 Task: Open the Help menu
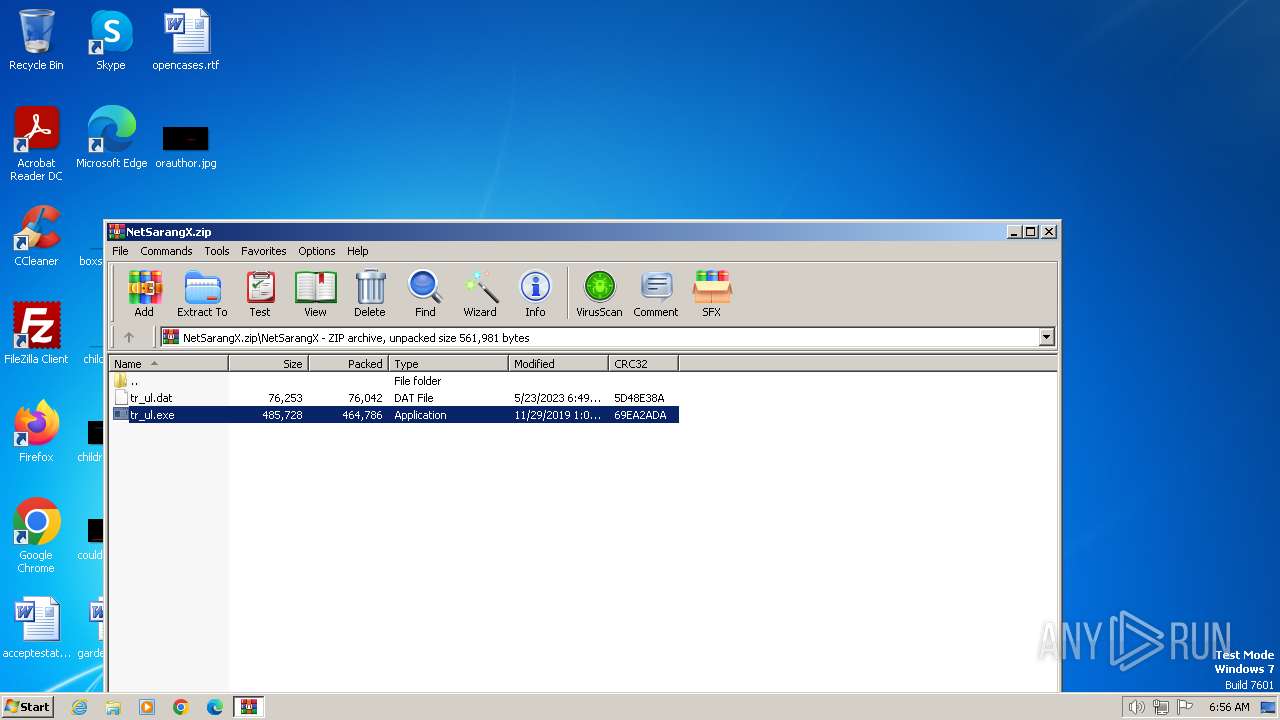pyautogui.click(x=358, y=251)
